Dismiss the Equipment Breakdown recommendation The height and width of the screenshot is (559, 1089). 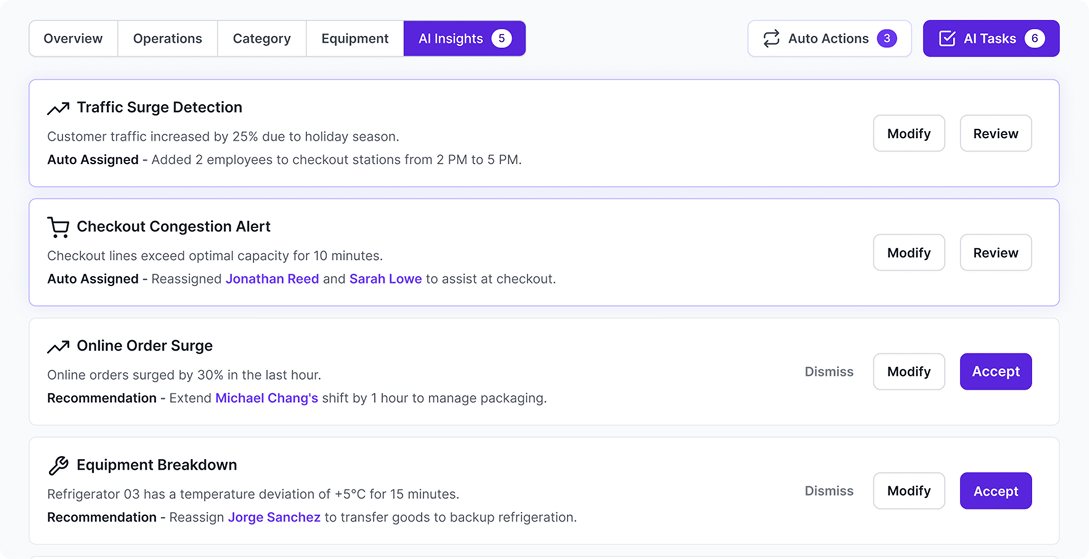point(829,491)
